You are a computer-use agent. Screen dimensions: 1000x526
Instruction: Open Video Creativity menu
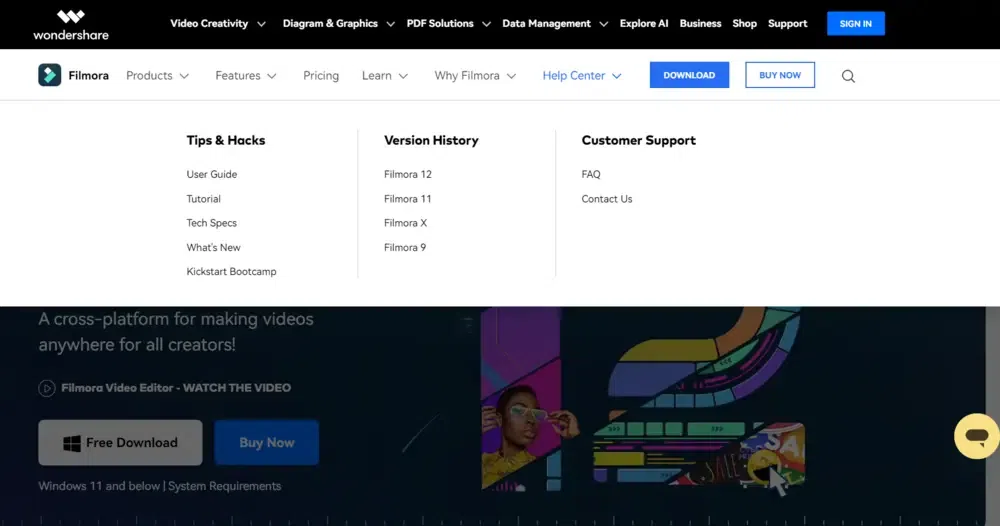pos(209,24)
